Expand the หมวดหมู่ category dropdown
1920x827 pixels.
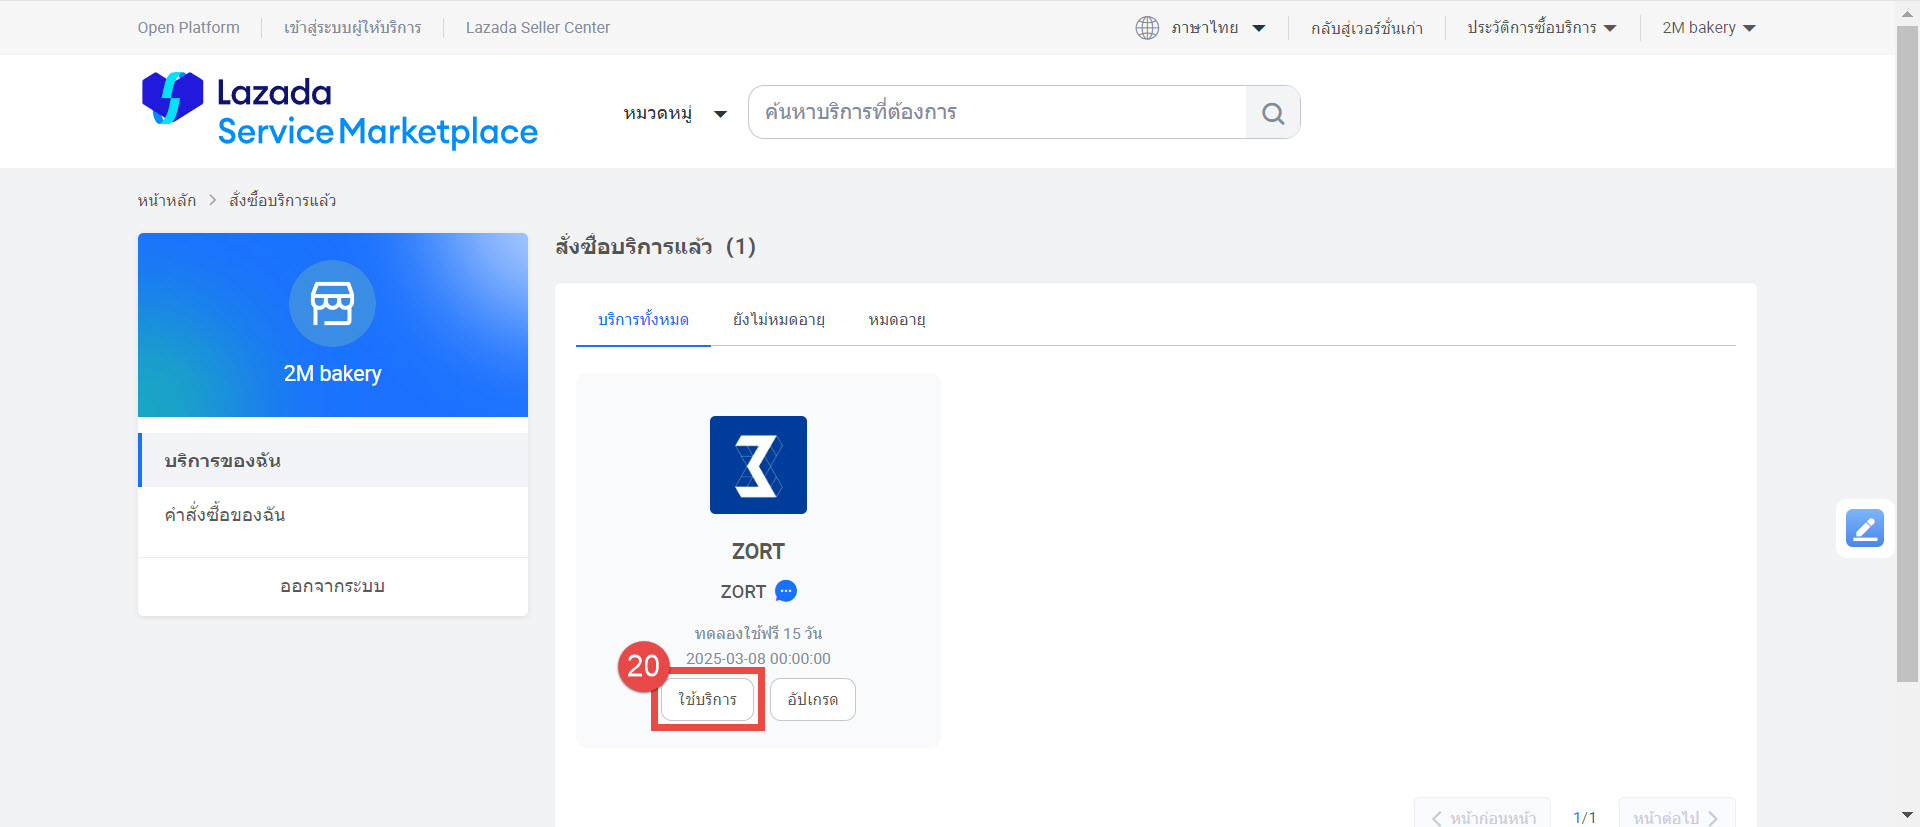(x=675, y=113)
